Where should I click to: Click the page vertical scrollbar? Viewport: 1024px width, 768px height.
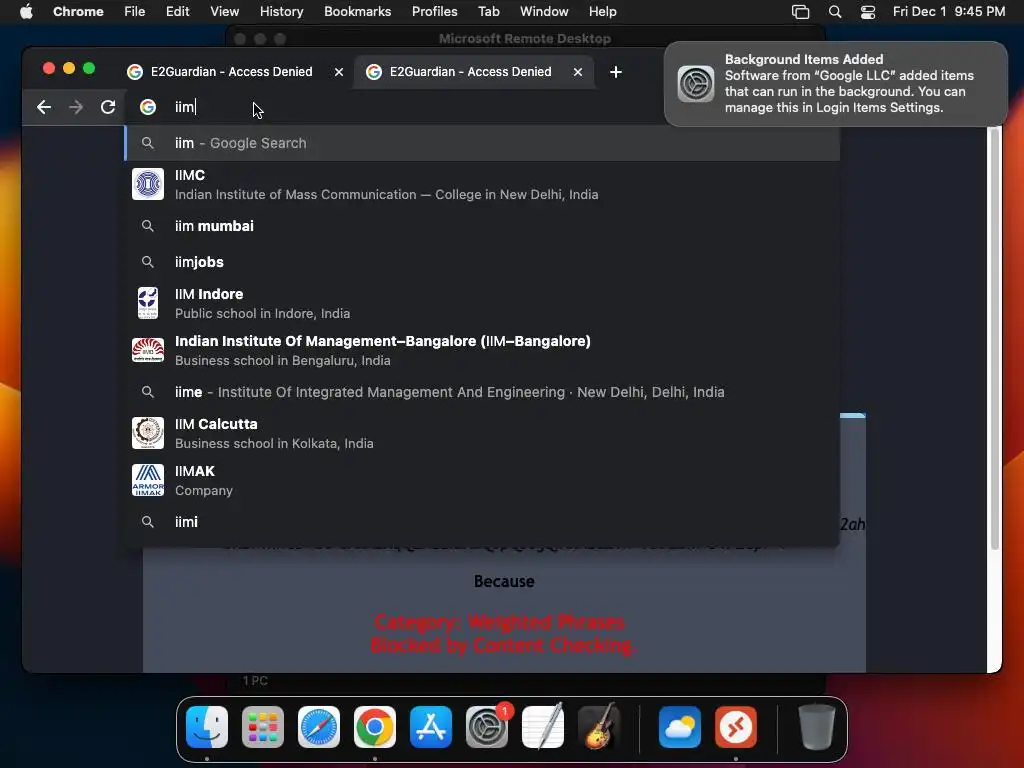click(x=995, y=340)
